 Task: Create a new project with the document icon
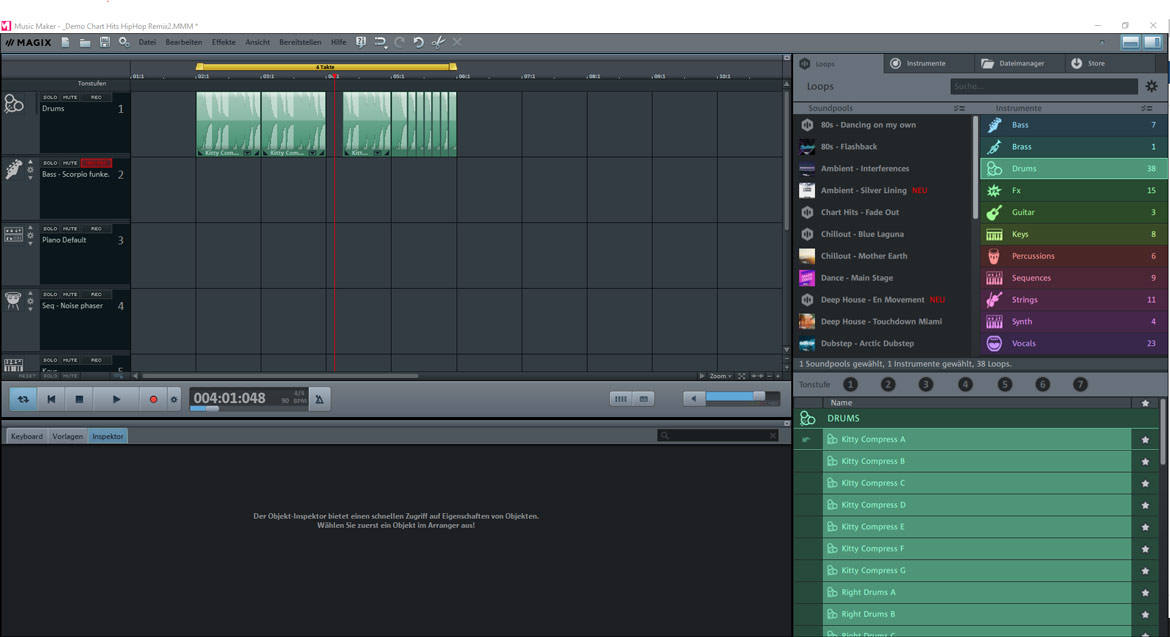pyautogui.click(x=66, y=43)
